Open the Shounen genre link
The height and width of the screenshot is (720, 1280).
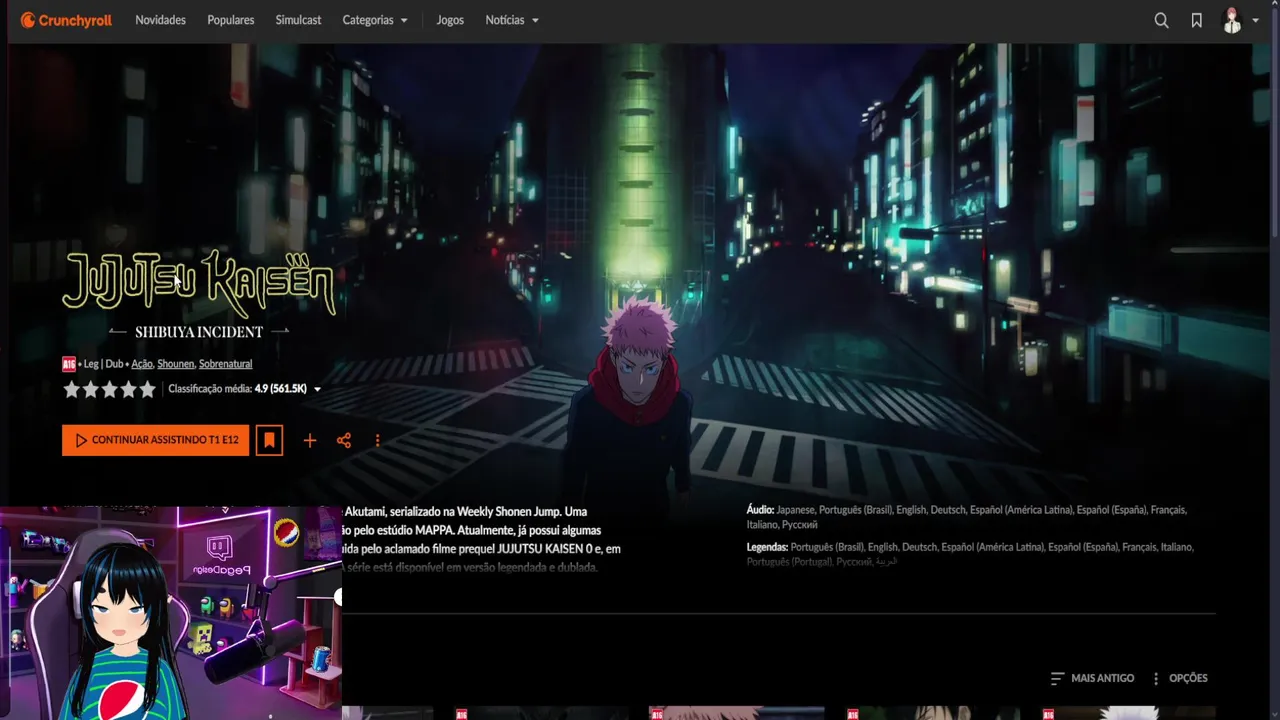pos(175,364)
